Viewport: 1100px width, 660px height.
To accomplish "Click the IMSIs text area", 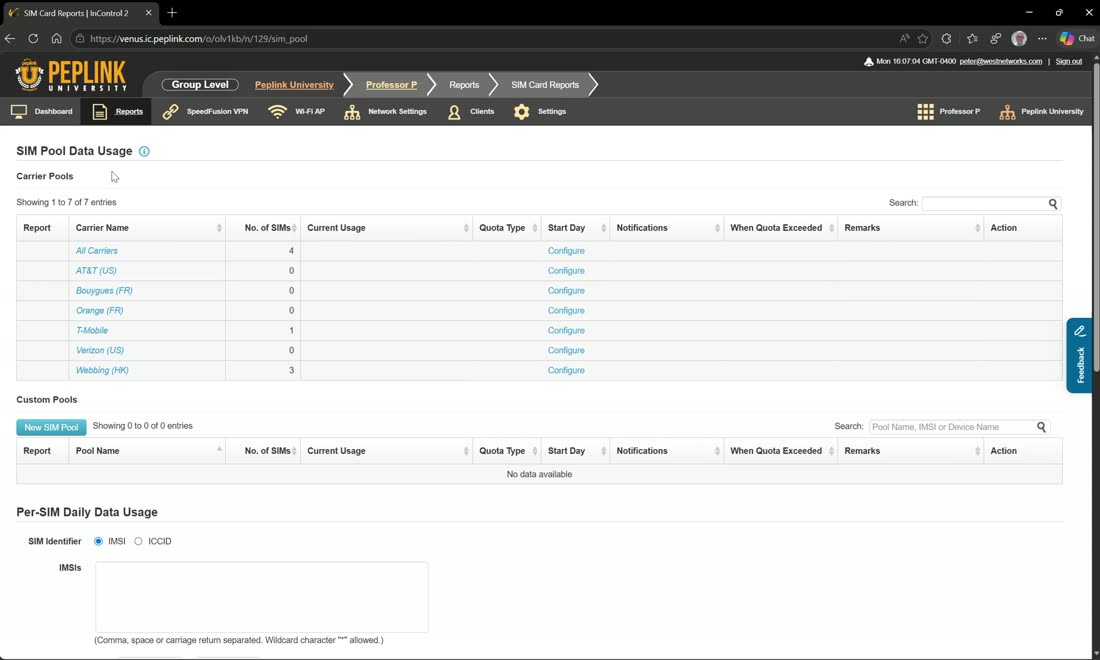I will tap(262, 597).
